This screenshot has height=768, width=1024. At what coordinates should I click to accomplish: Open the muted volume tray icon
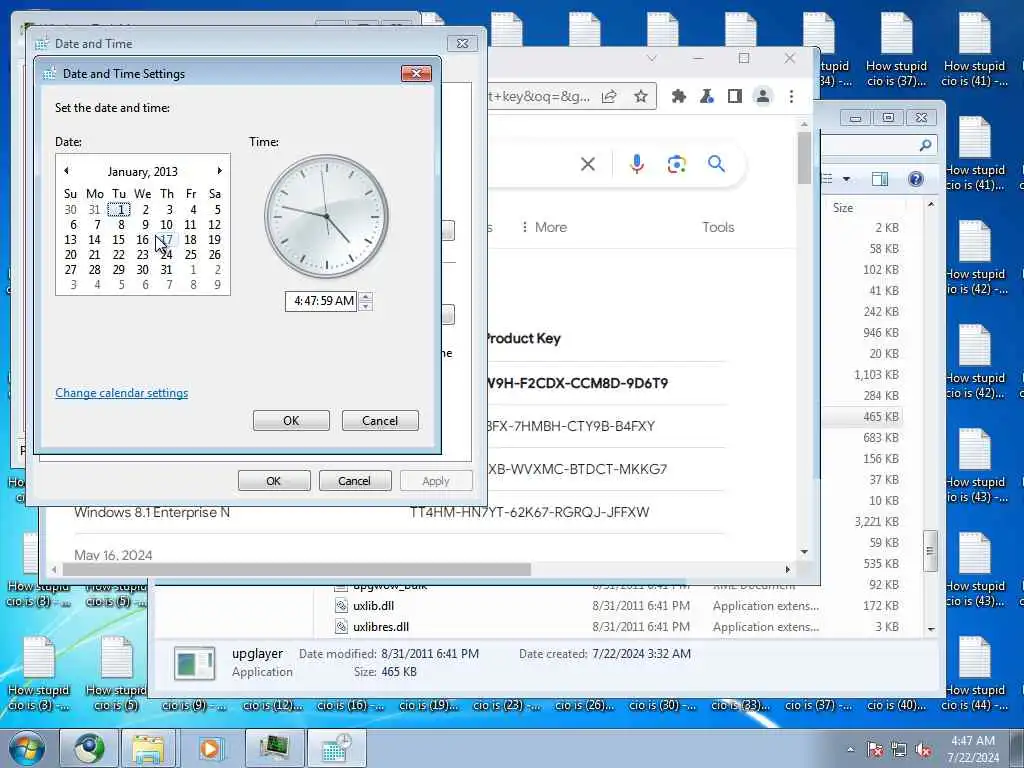[923, 750]
